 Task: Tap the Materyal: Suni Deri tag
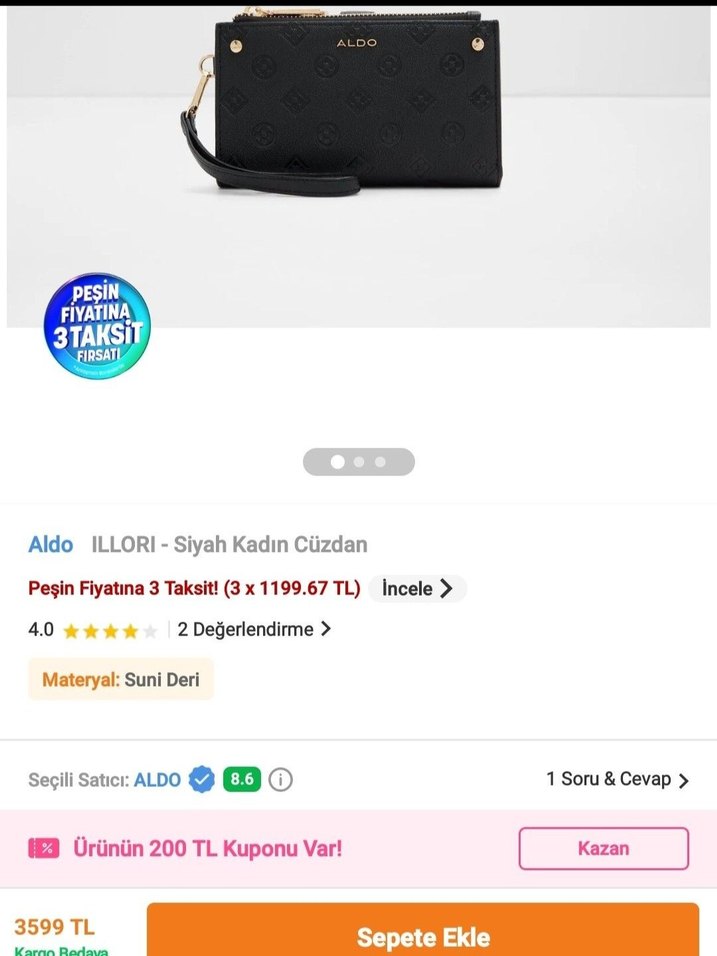(x=121, y=679)
